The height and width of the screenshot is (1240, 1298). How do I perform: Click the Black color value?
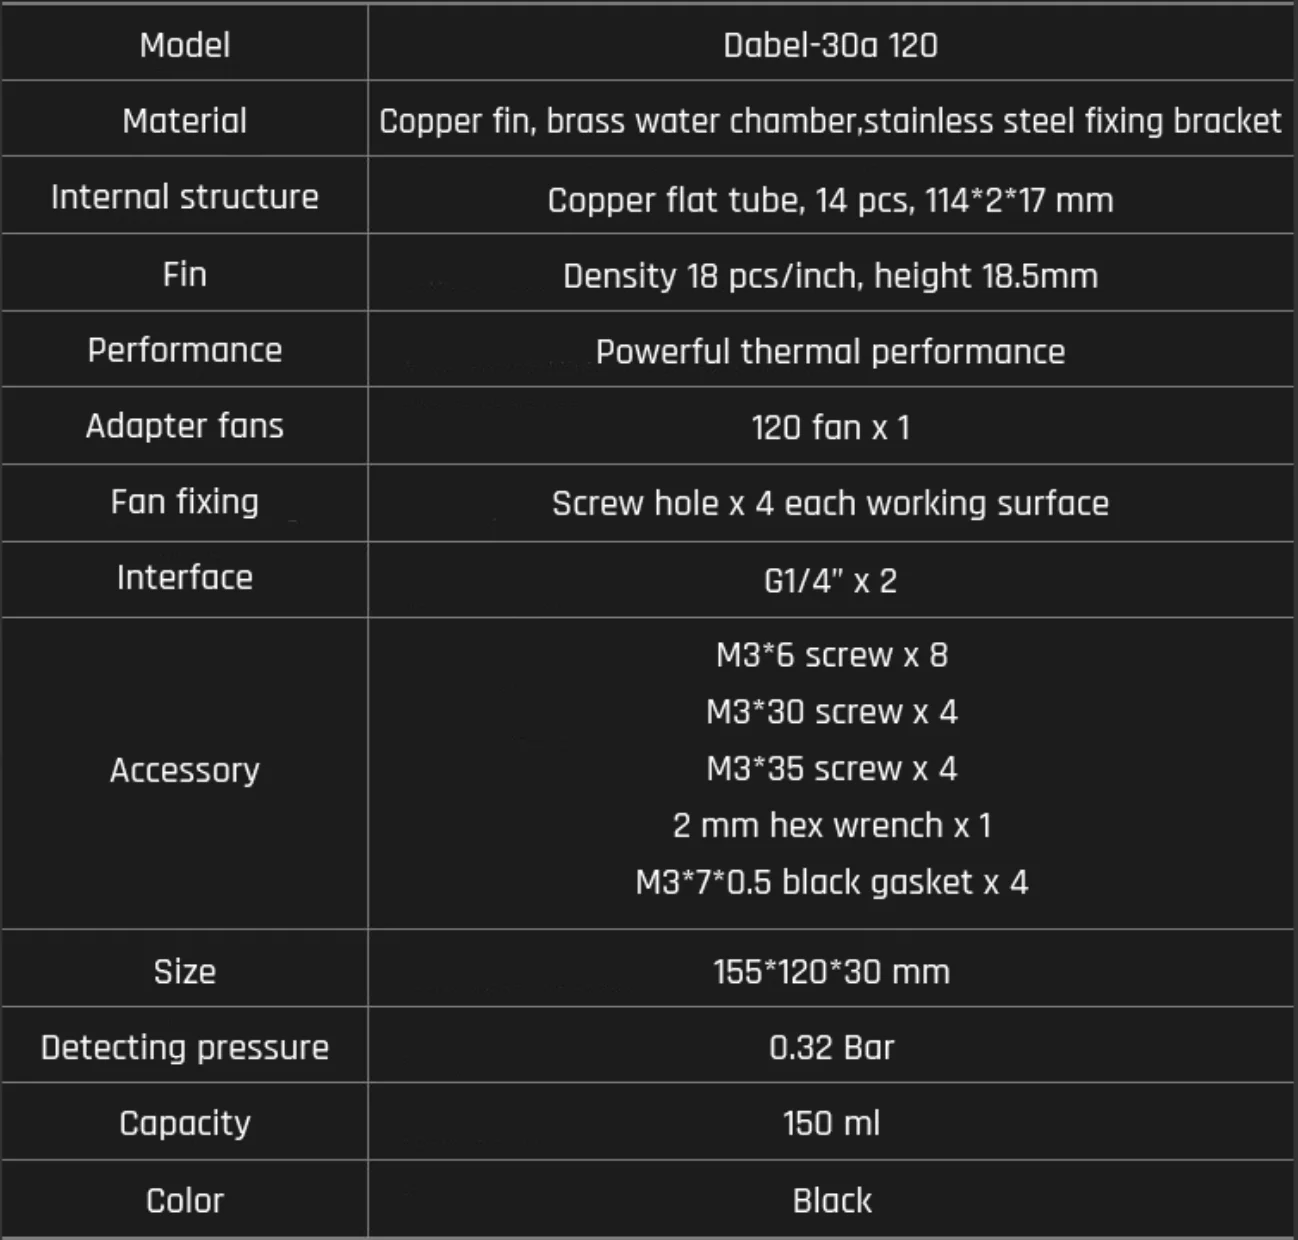[831, 1200]
